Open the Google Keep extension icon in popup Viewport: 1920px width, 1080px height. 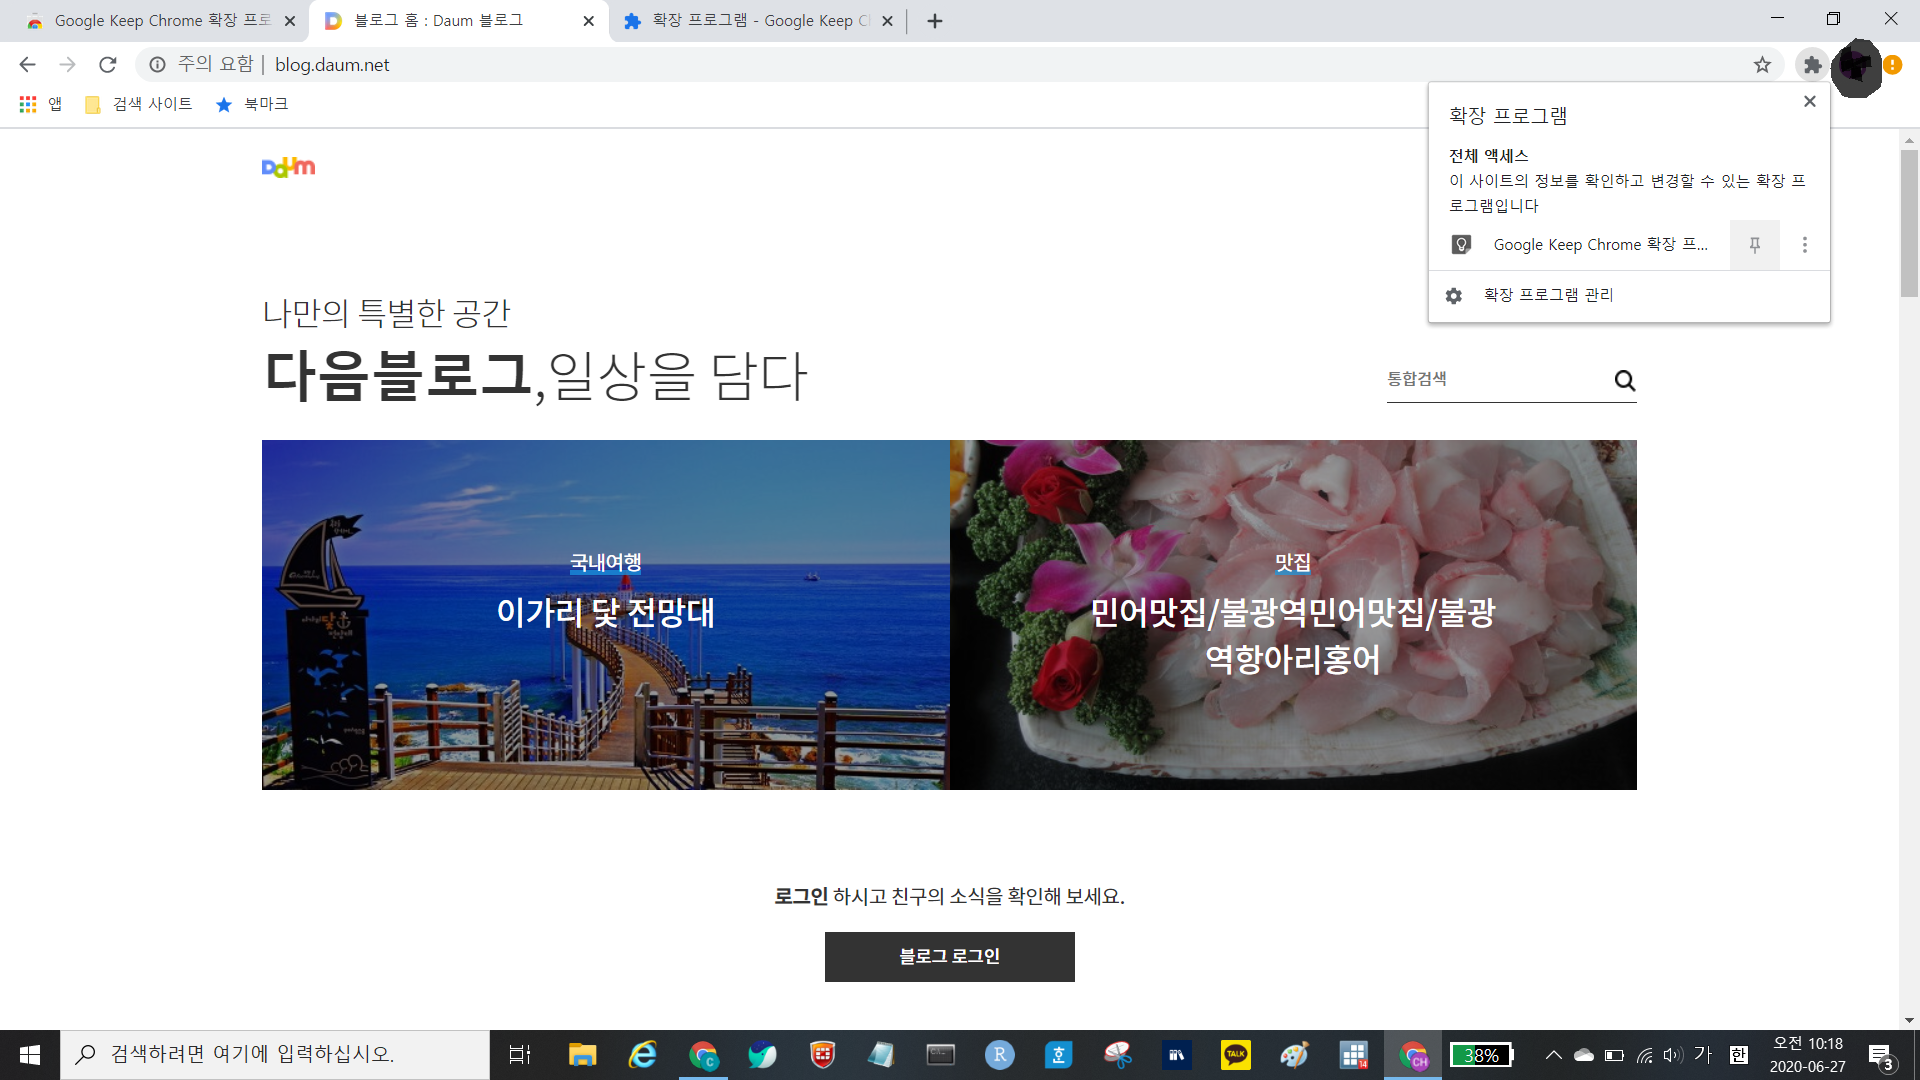[1461, 245]
